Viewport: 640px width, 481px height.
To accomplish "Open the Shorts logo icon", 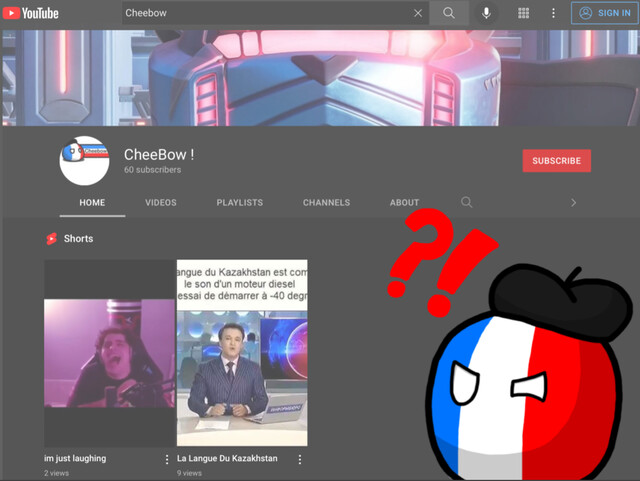I will click(x=52, y=238).
